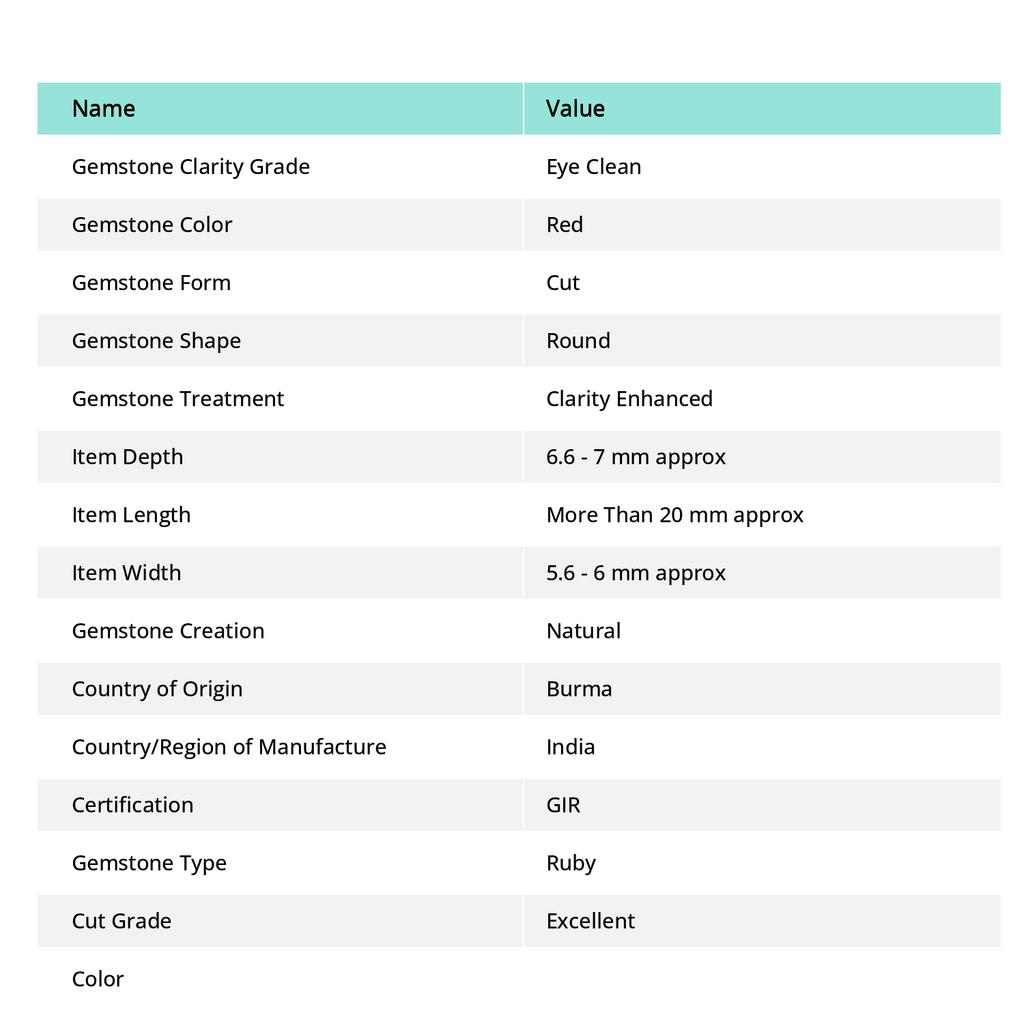The width and height of the screenshot is (1024, 1024).
Task: Select the Ruby gemstone type value
Action: (x=571, y=862)
